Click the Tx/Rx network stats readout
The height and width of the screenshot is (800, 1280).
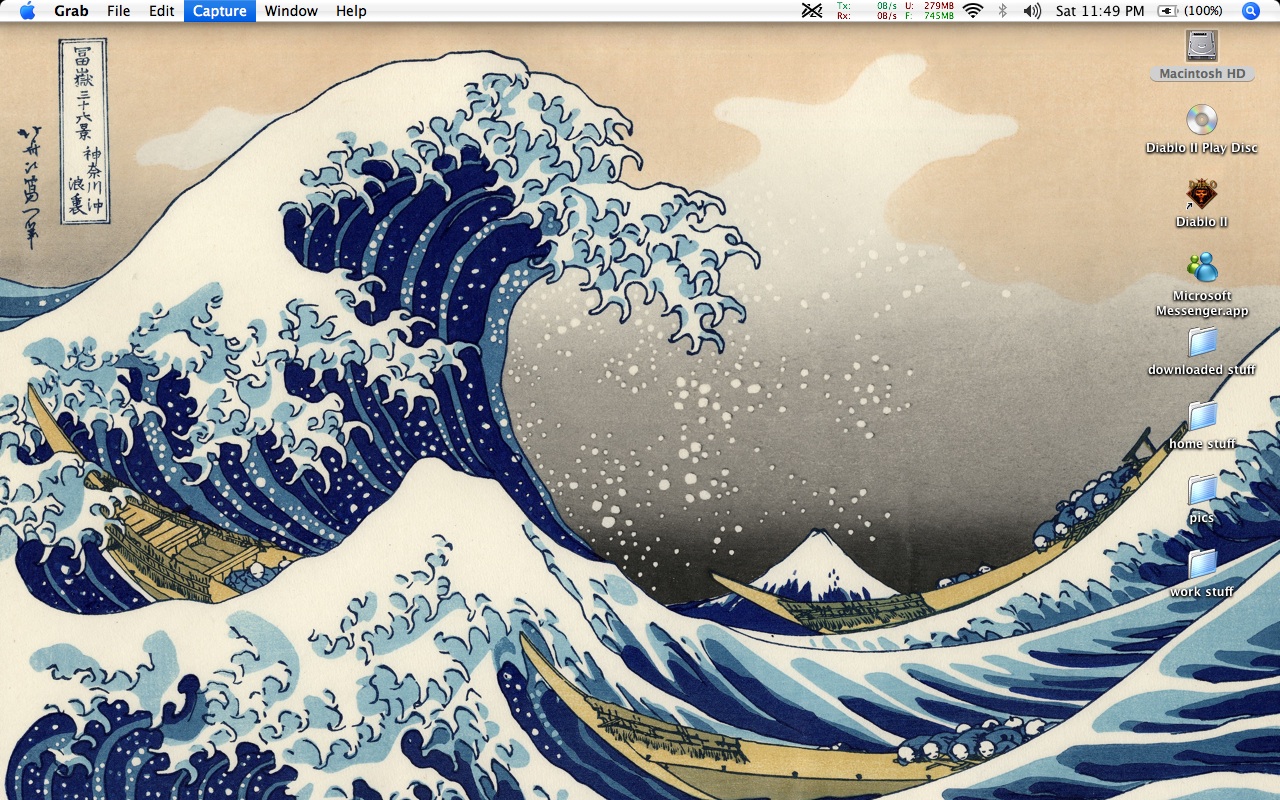[866, 11]
